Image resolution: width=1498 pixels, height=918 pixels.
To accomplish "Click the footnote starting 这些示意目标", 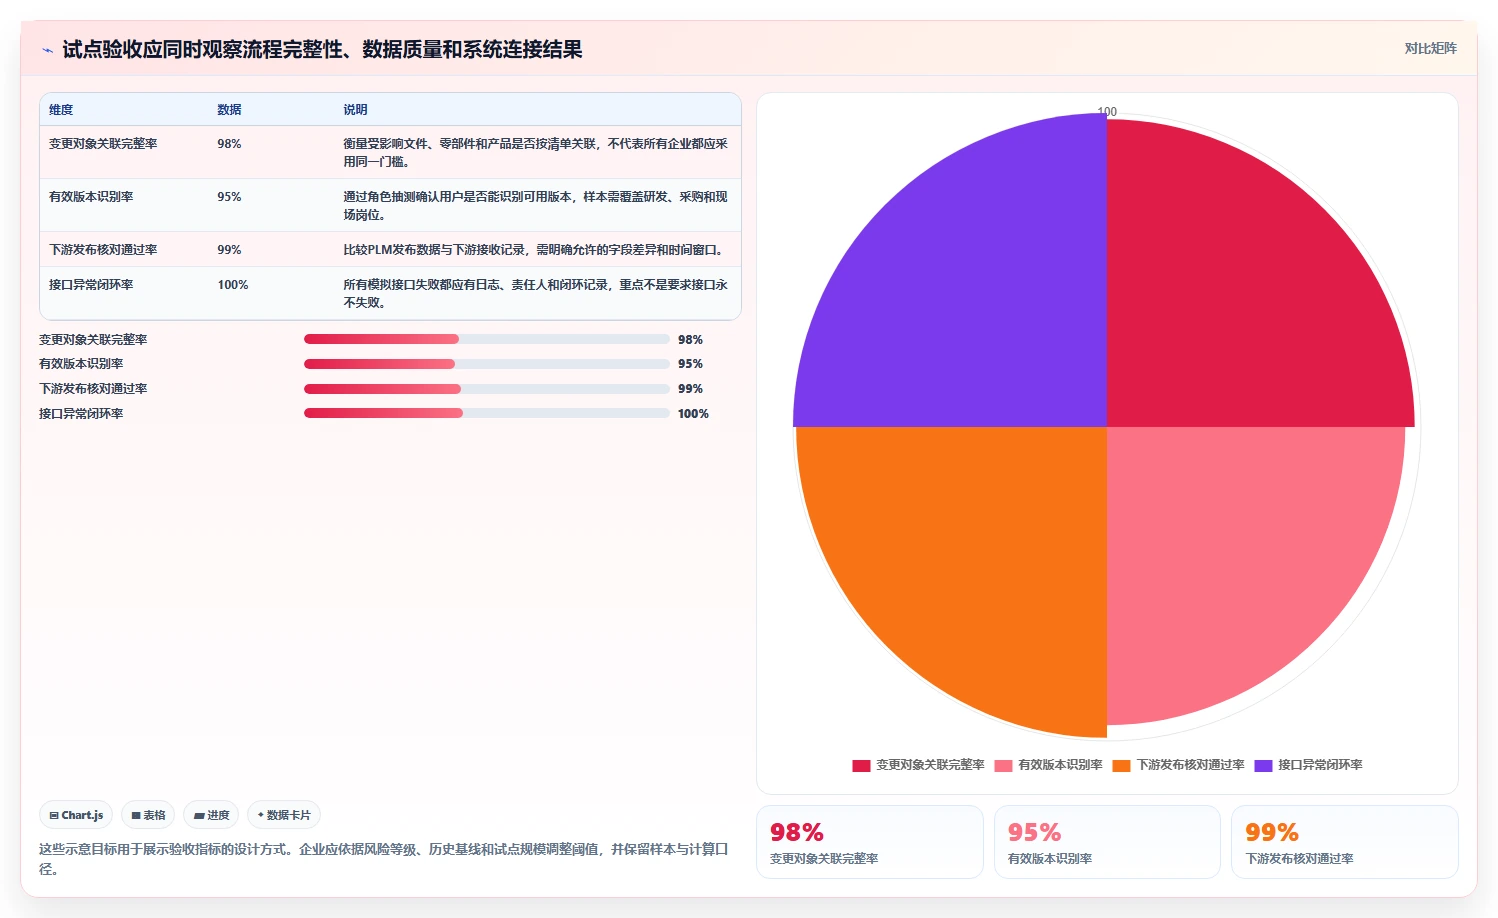I will (383, 859).
